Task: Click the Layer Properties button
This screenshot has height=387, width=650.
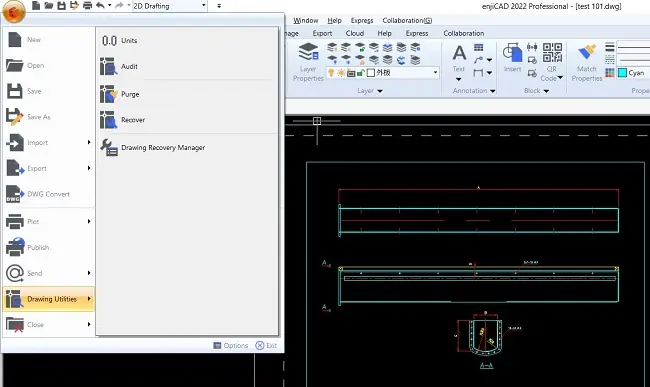Action: (x=308, y=62)
